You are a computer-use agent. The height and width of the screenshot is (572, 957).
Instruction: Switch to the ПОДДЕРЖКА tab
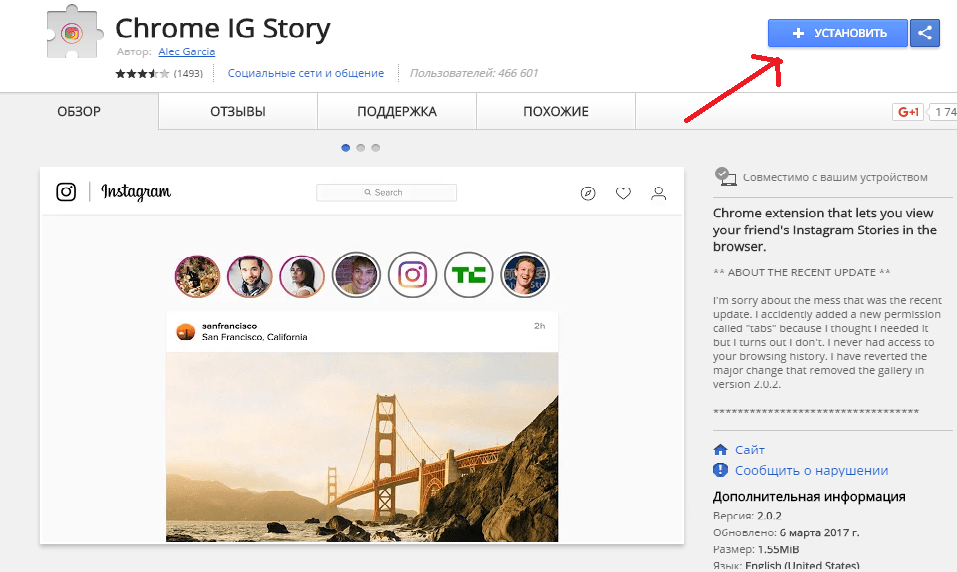(397, 112)
